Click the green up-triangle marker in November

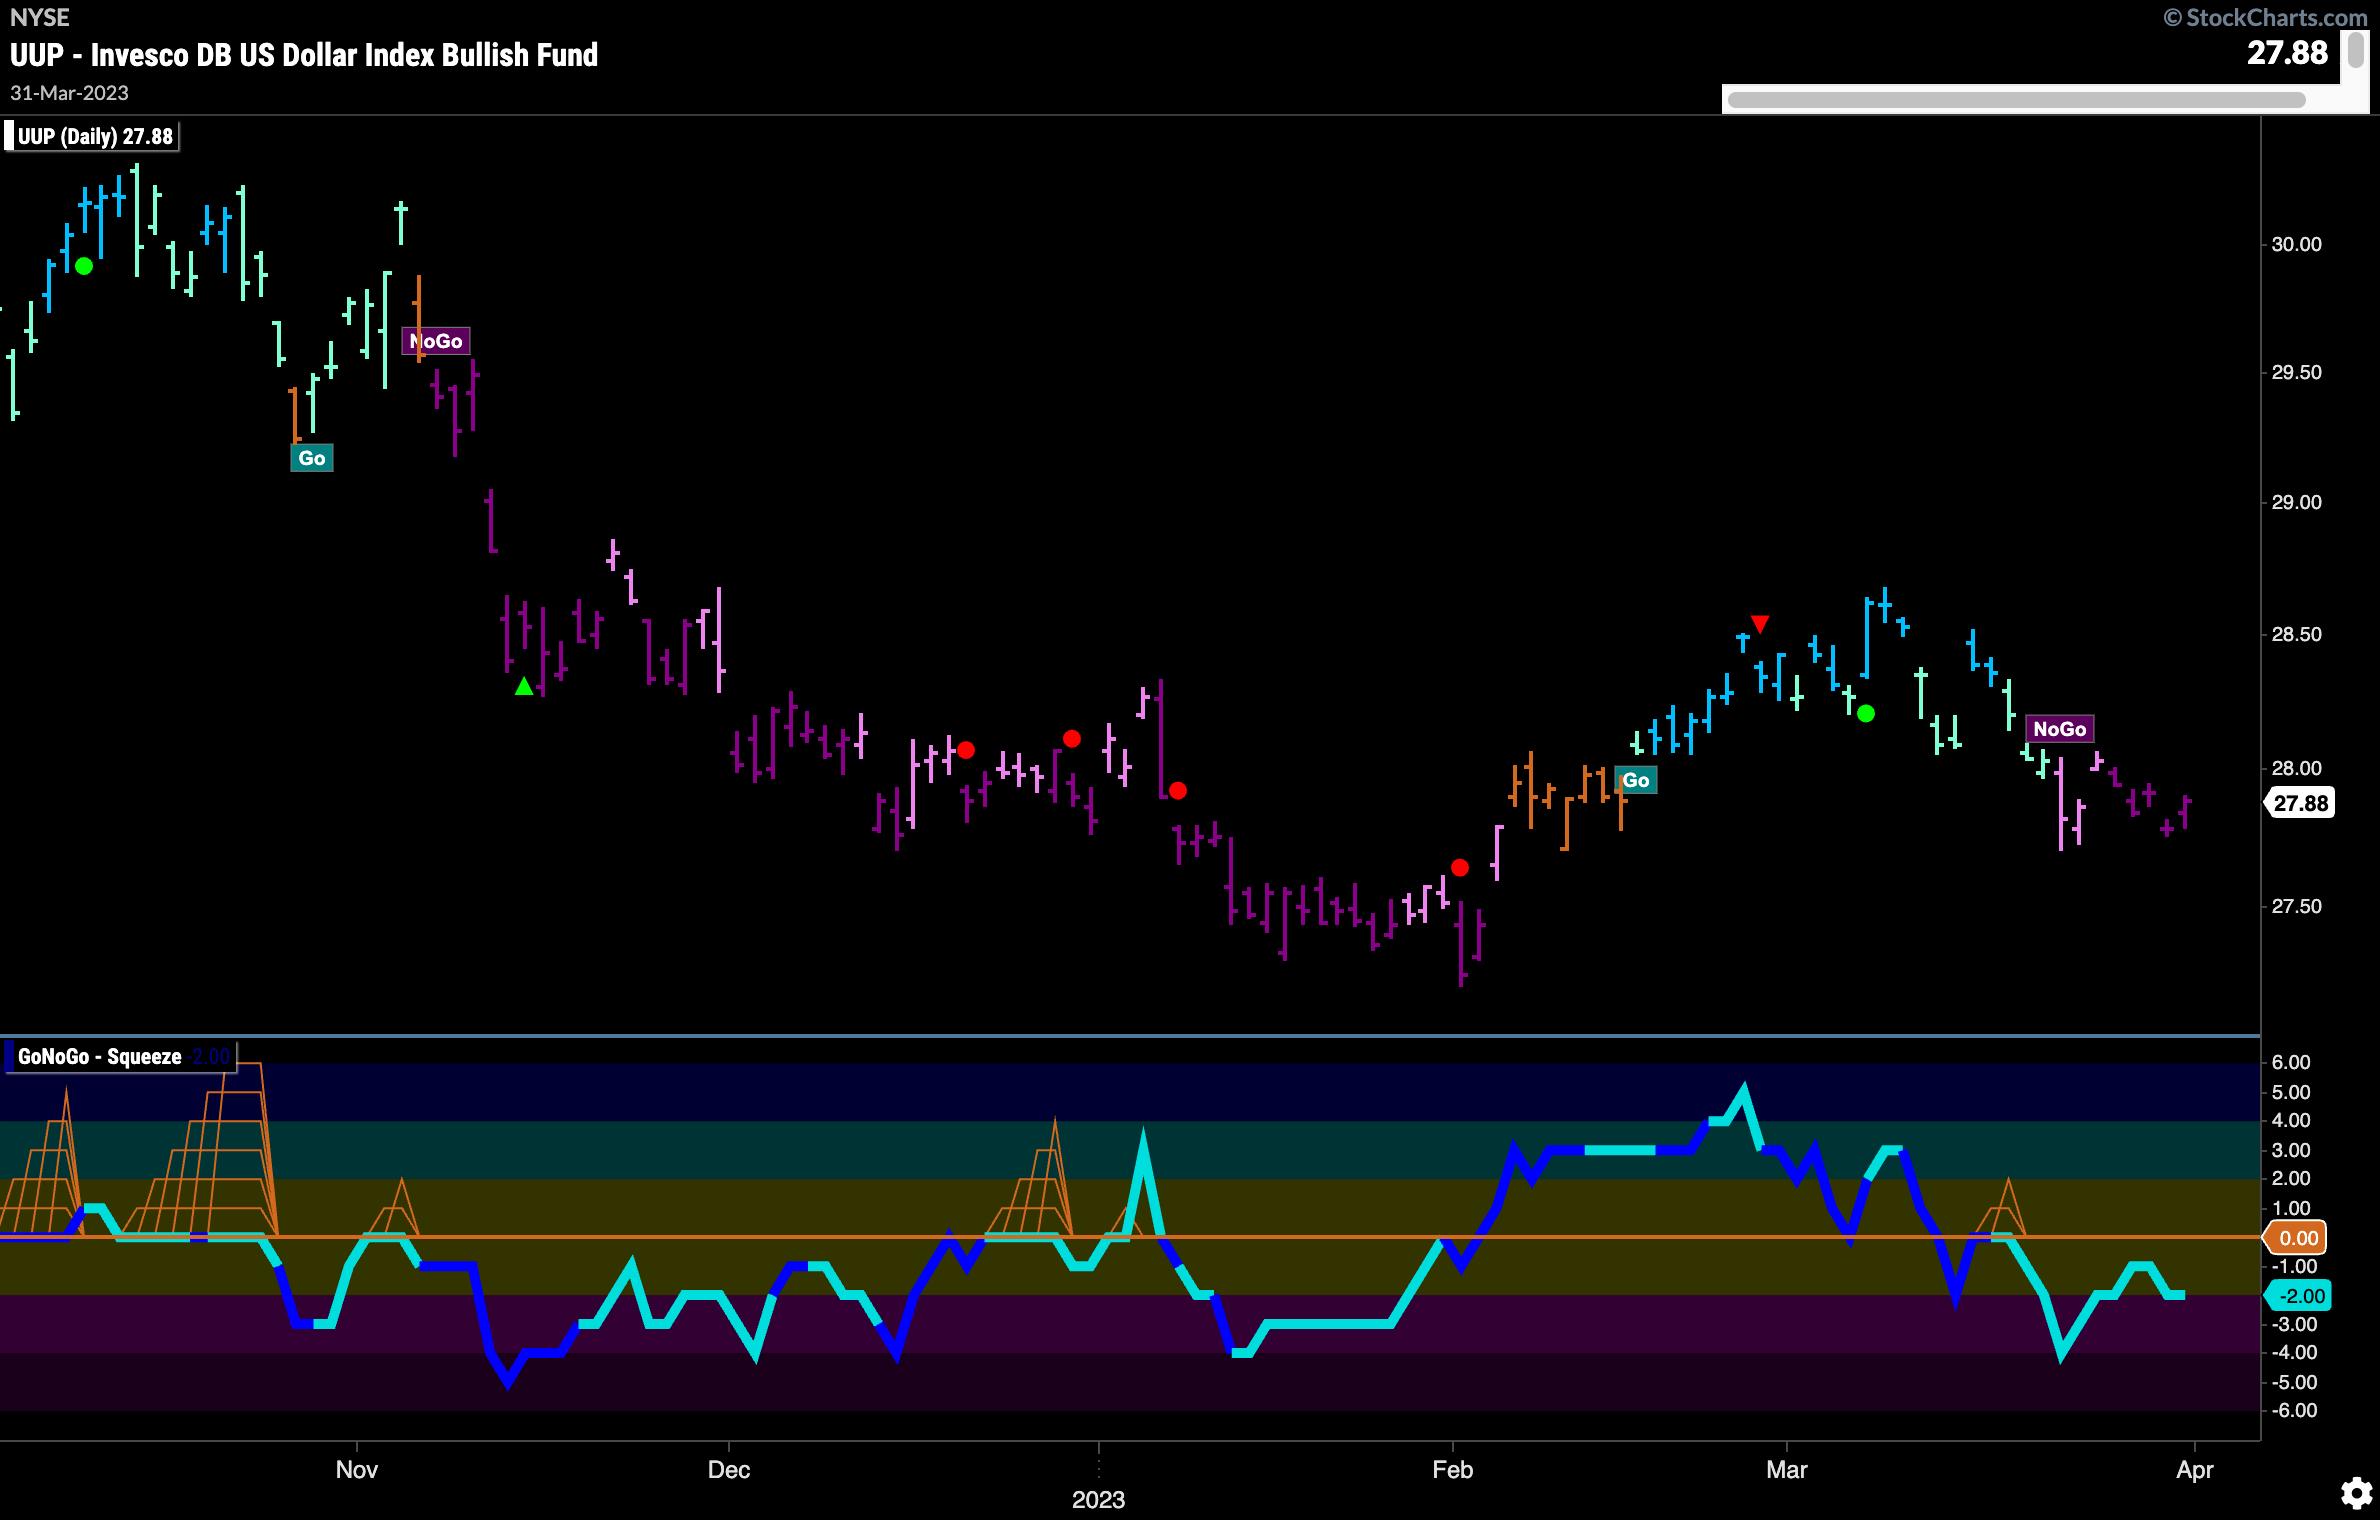click(523, 686)
